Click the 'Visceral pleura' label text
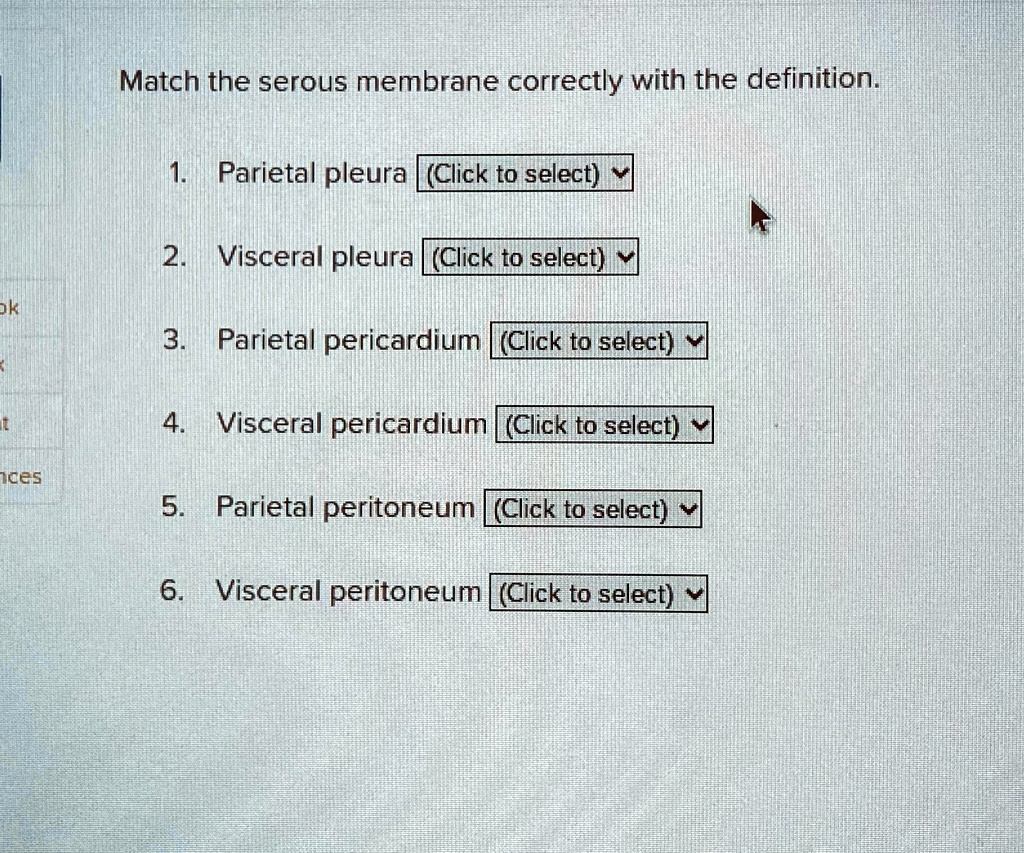This screenshot has height=853, width=1024. [315, 258]
